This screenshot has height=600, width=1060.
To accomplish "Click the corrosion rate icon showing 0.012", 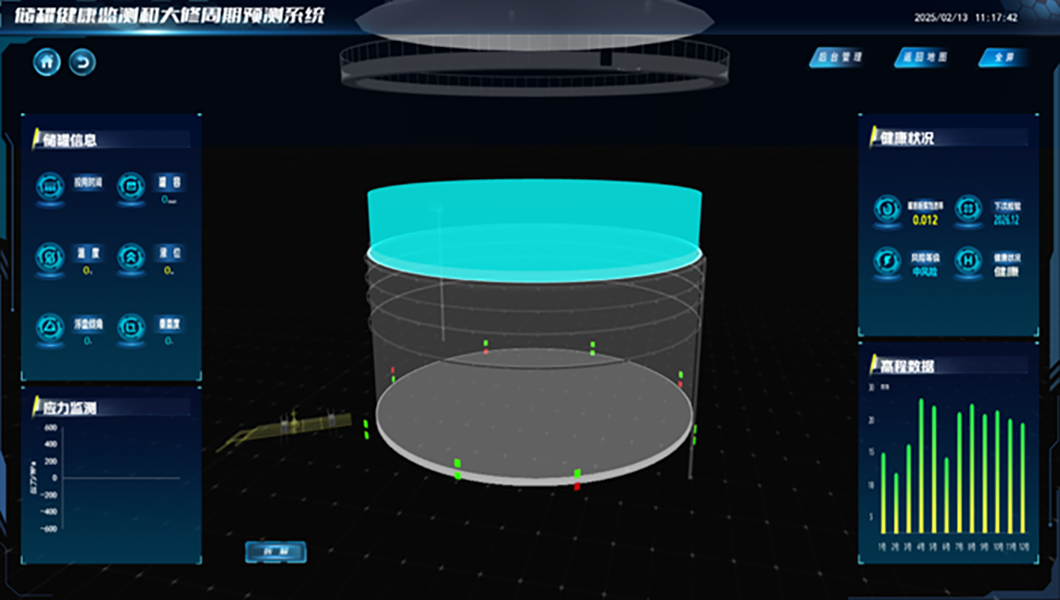I will pyautogui.click(x=886, y=207).
